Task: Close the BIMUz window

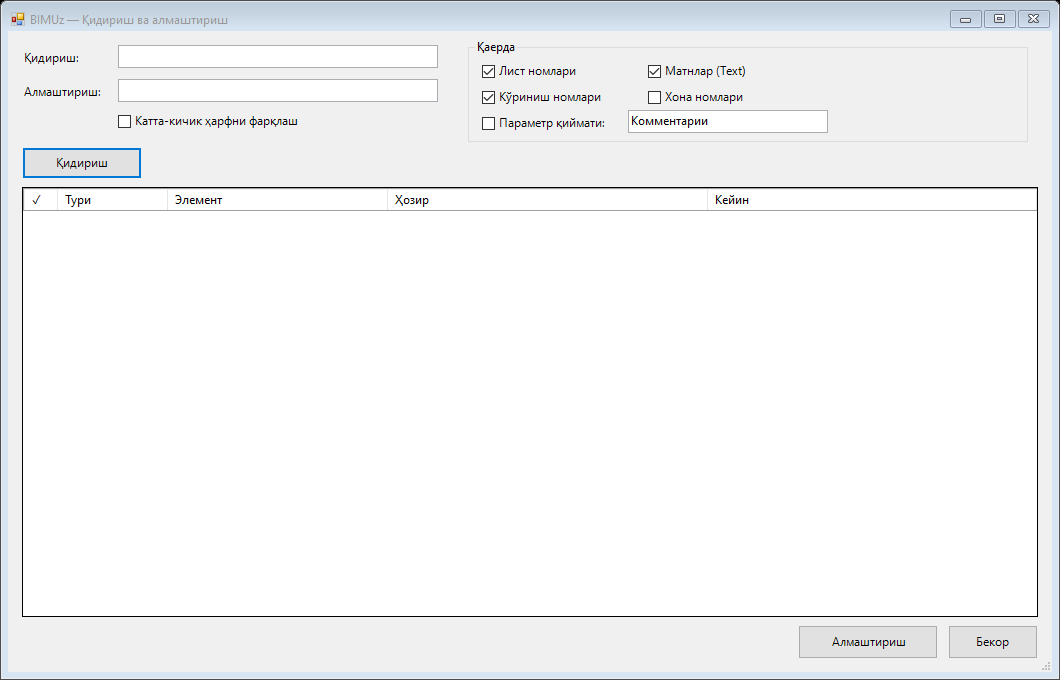Action: coord(1033,19)
